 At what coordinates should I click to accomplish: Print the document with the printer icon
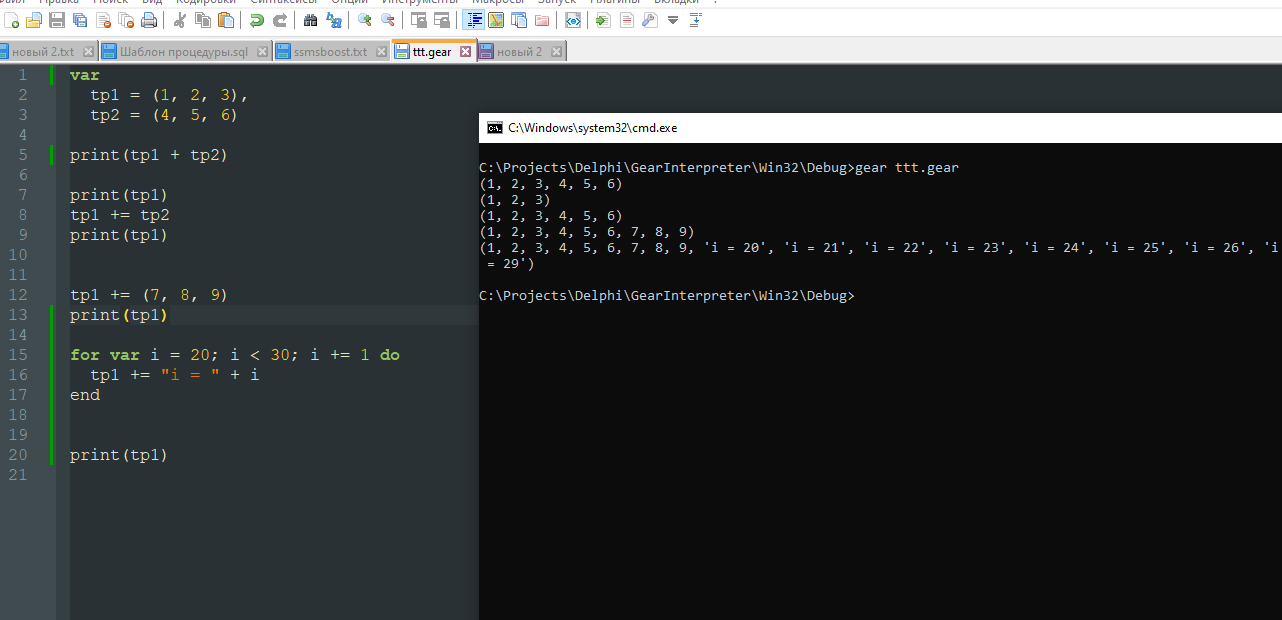coord(149,20)
